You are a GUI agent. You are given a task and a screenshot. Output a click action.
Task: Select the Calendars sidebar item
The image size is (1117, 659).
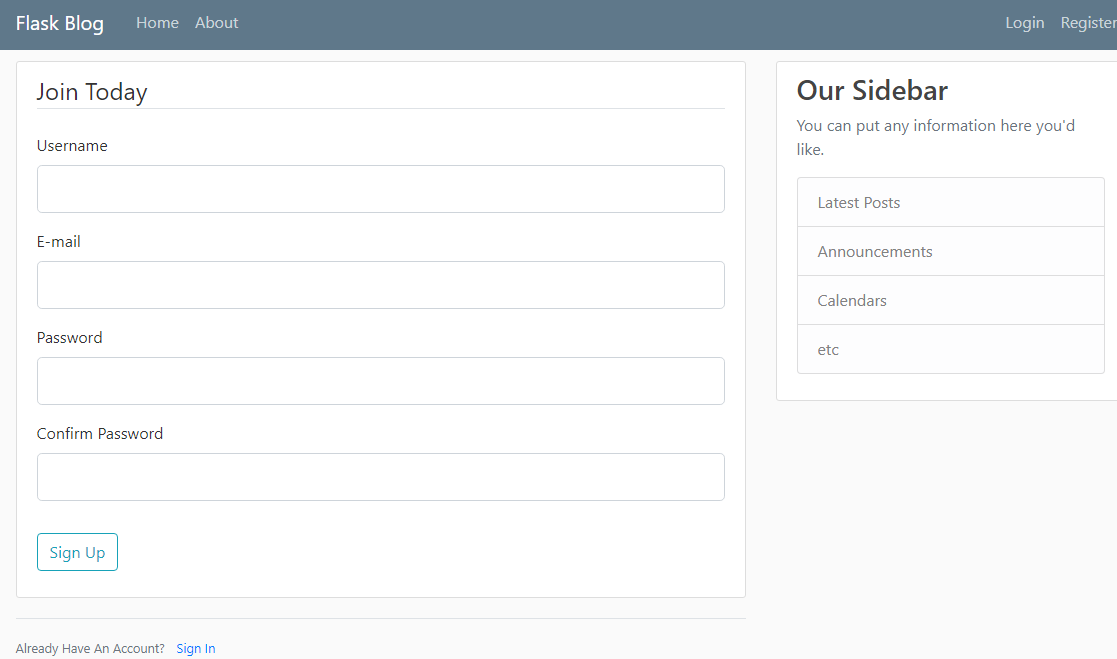[950, 301]
